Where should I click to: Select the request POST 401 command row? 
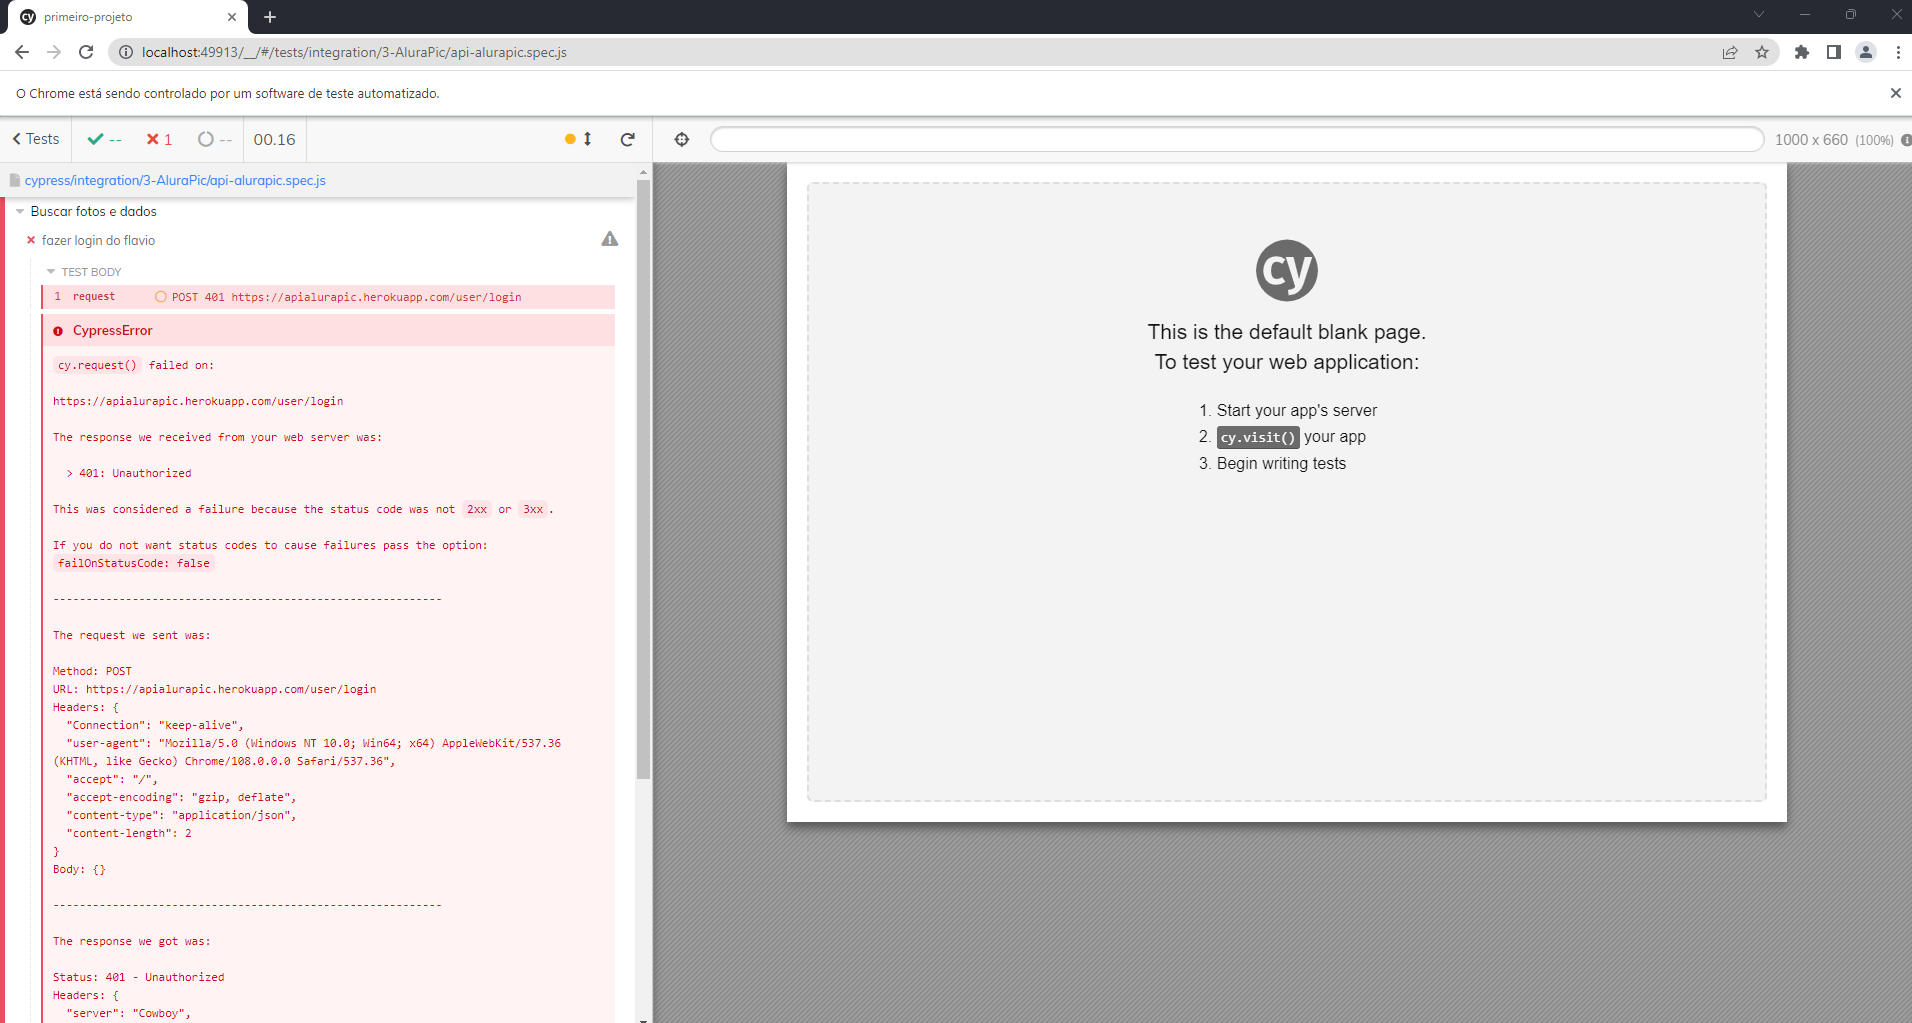[328, 297]
